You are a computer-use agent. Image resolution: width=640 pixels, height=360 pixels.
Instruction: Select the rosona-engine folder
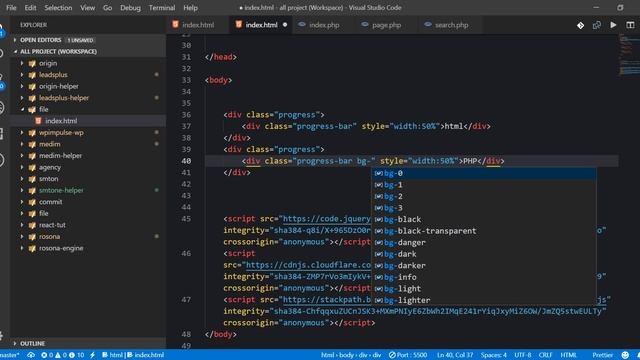tap(88, 248)
